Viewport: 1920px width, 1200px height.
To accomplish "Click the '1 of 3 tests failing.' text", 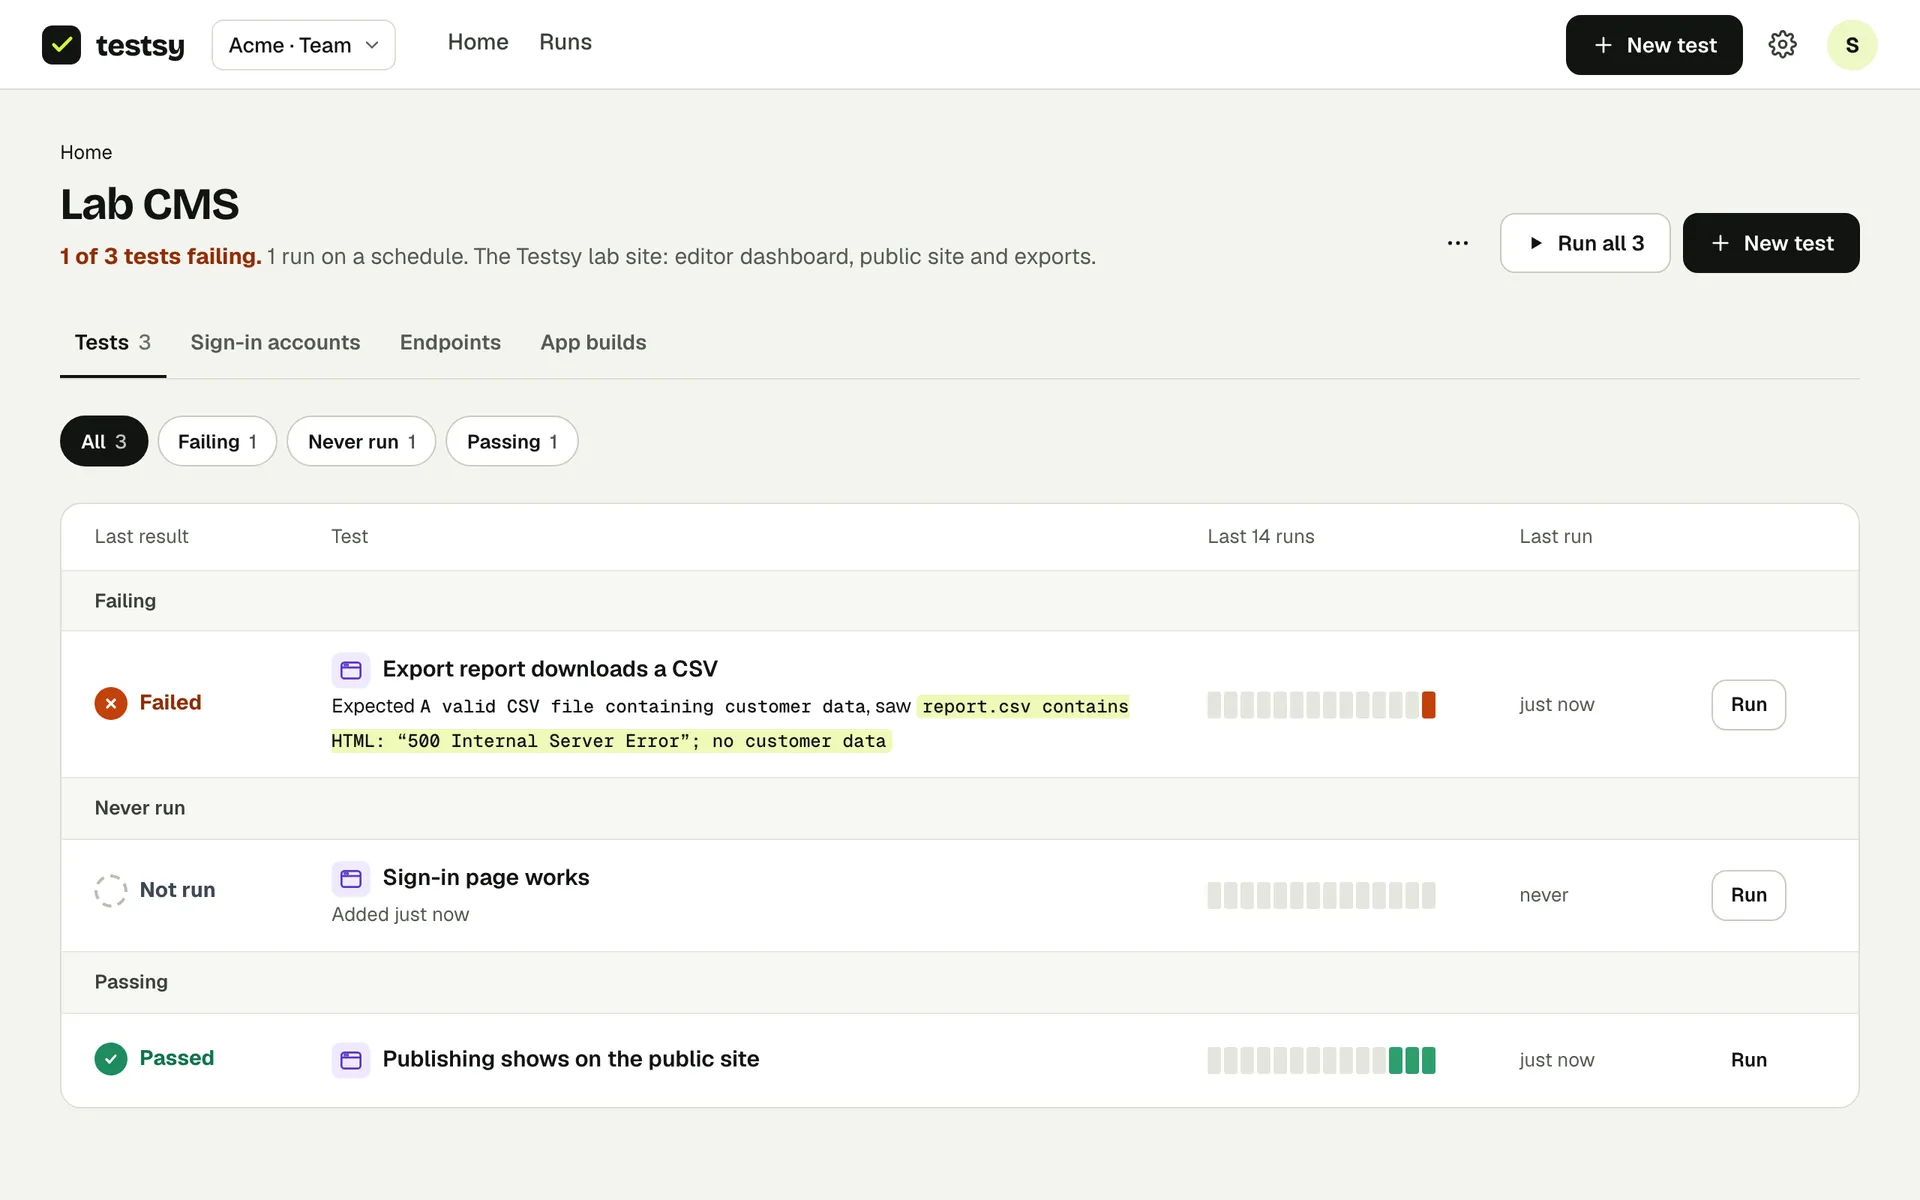I will tap(161, 256).
